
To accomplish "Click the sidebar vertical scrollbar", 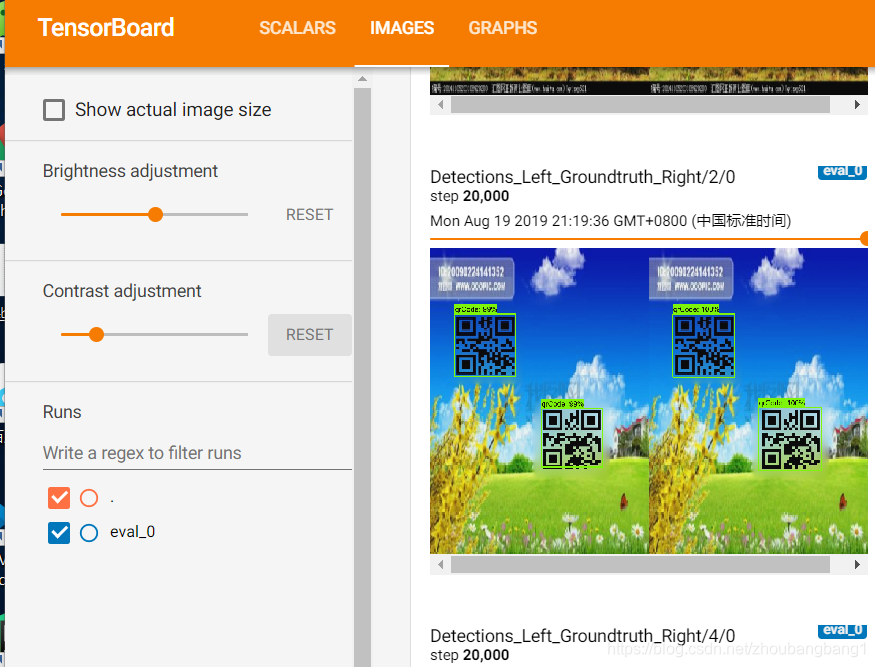I will click(363, 377).
